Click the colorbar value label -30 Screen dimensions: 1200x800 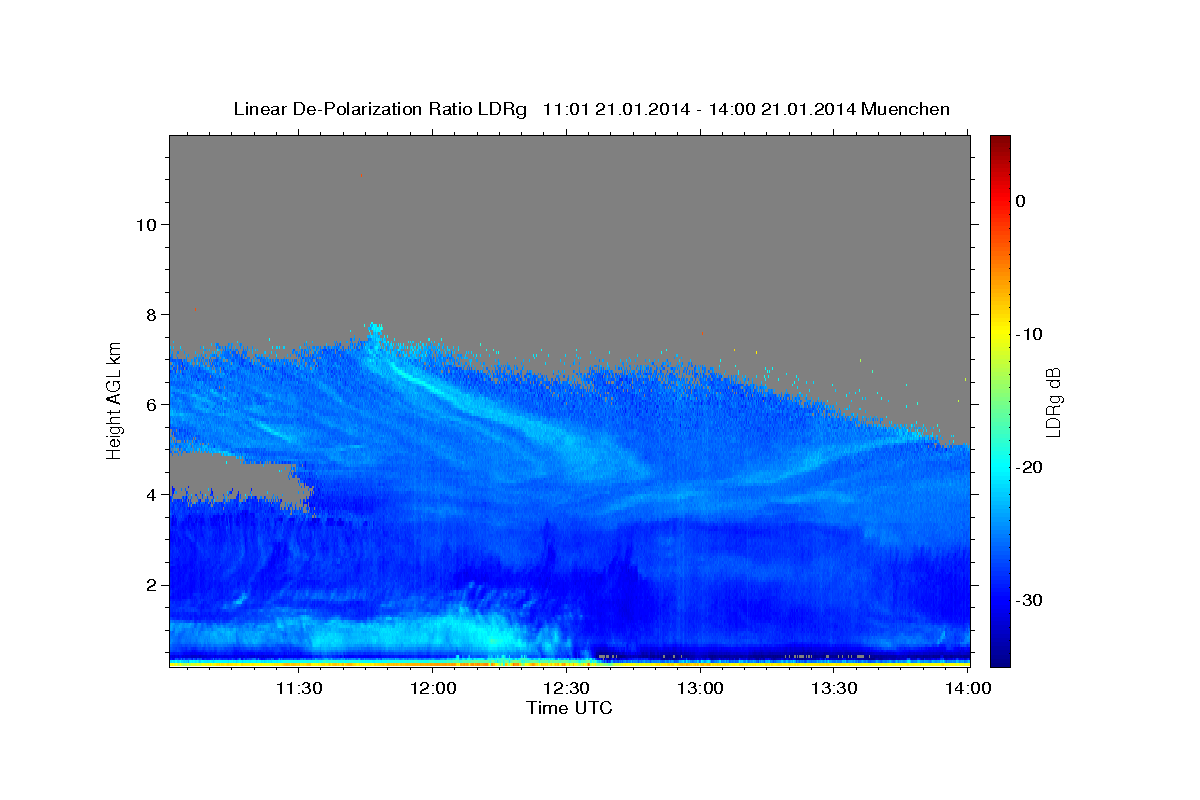[x=1030, y=600]
